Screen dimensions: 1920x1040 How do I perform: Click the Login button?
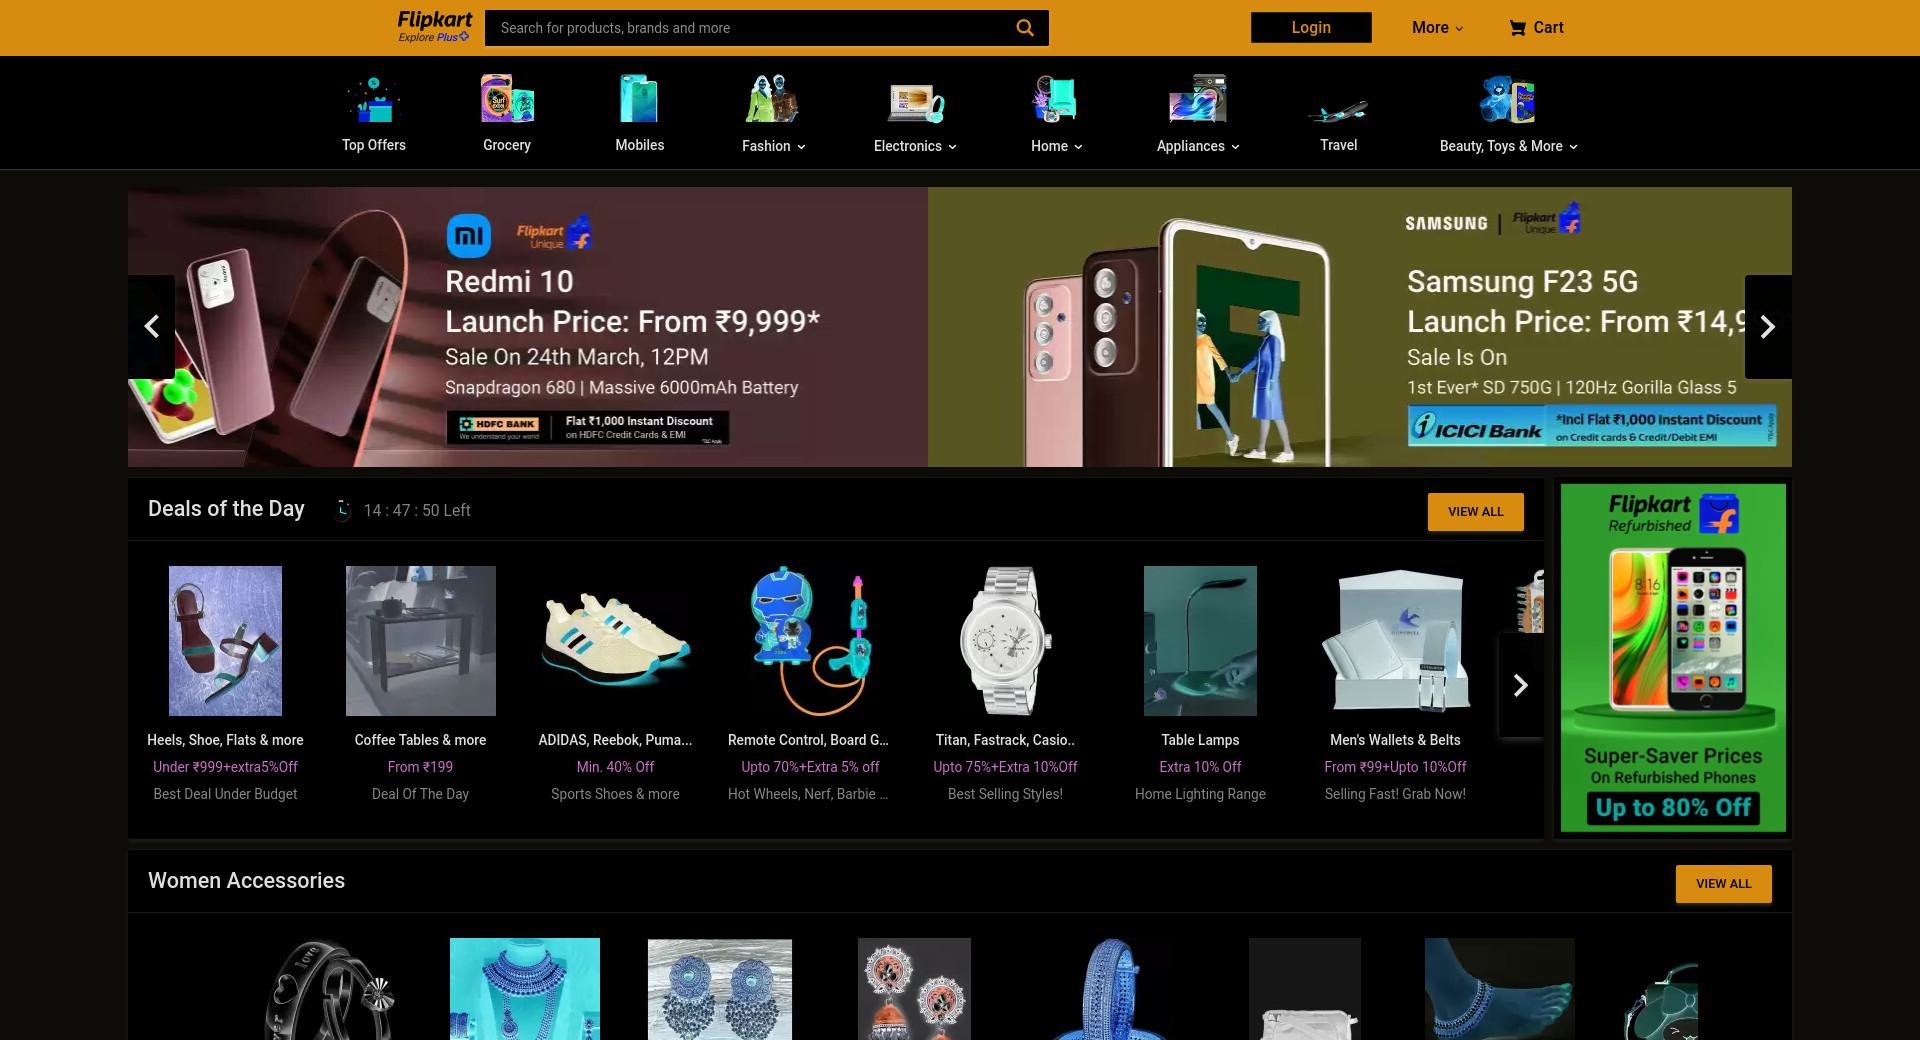click(1311, 28)
